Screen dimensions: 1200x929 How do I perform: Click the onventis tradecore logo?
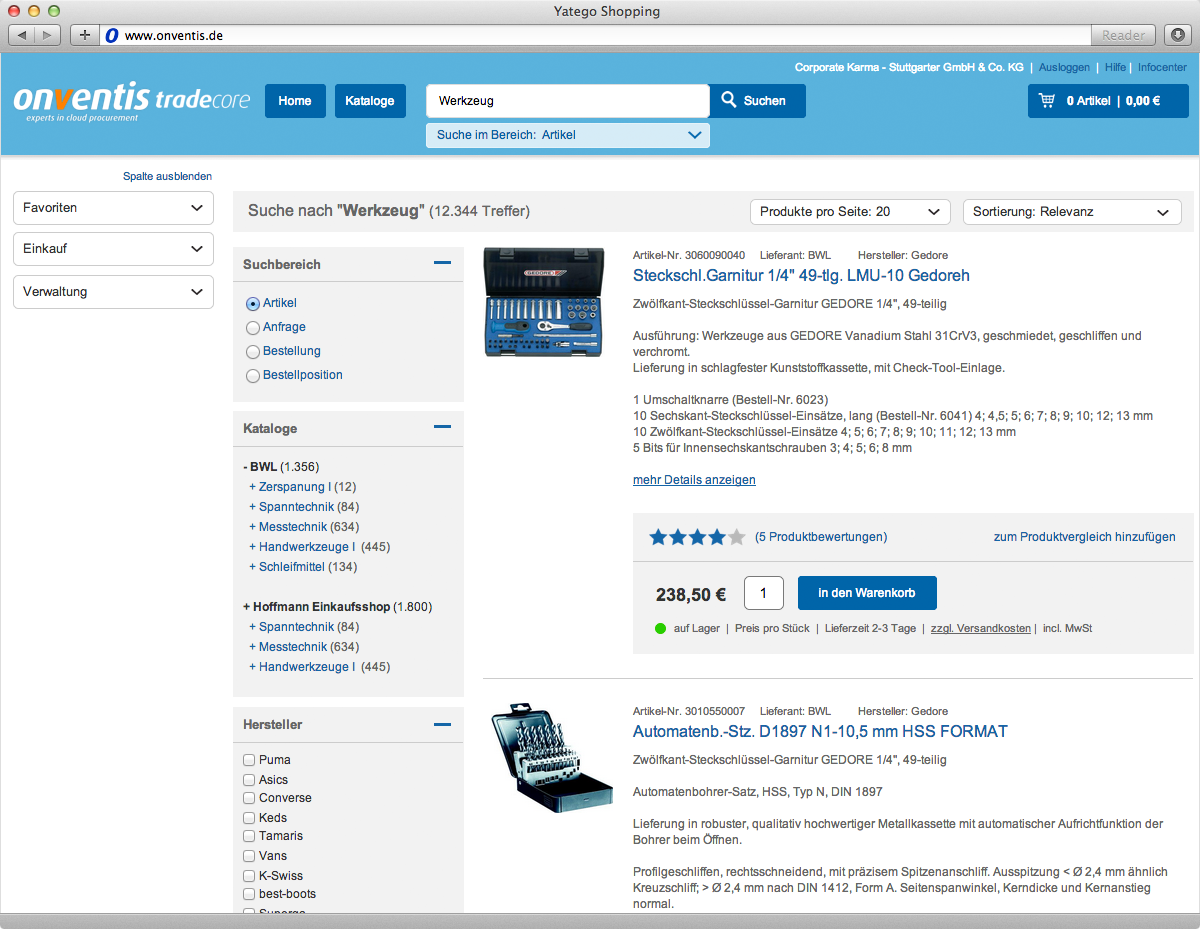(132, 102)
